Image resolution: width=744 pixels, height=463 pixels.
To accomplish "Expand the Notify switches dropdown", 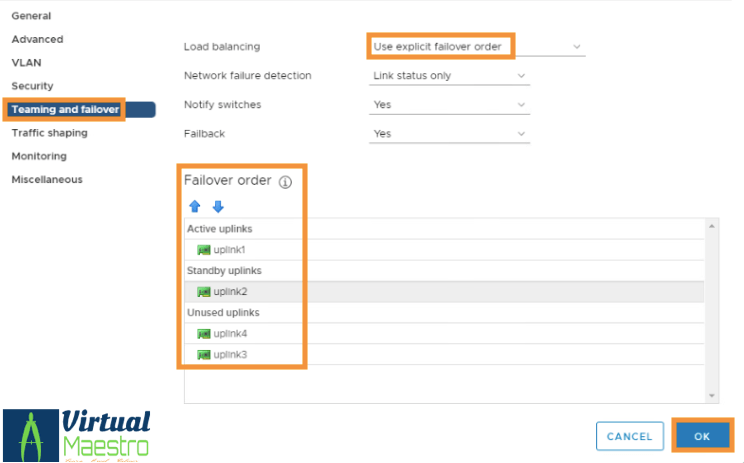I will tap(448, 105).
